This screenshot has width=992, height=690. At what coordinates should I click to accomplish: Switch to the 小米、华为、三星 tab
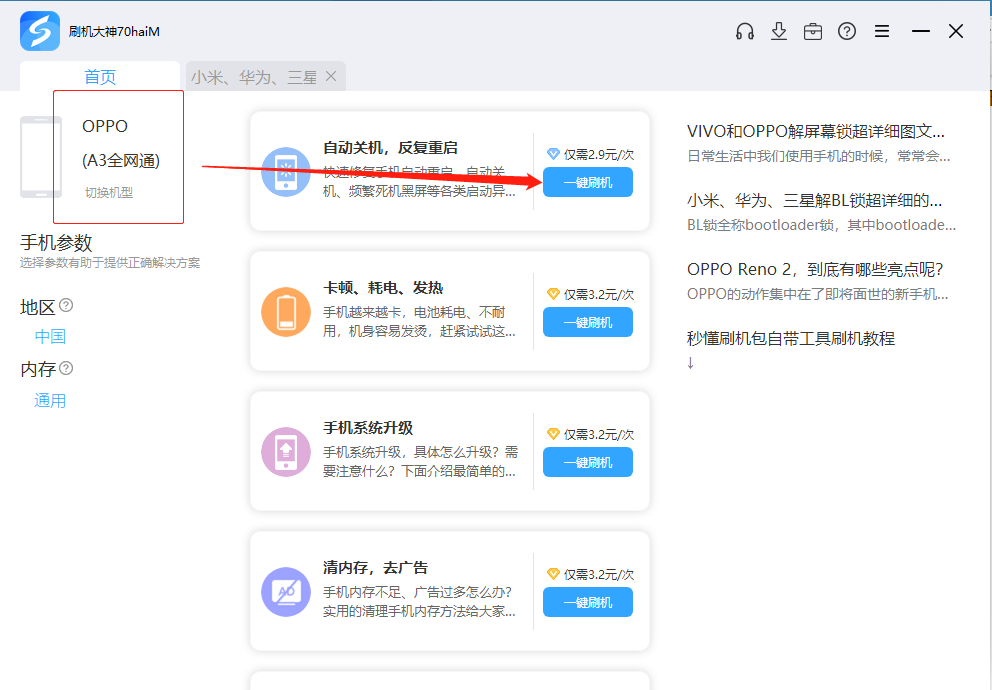pos(254,77)
